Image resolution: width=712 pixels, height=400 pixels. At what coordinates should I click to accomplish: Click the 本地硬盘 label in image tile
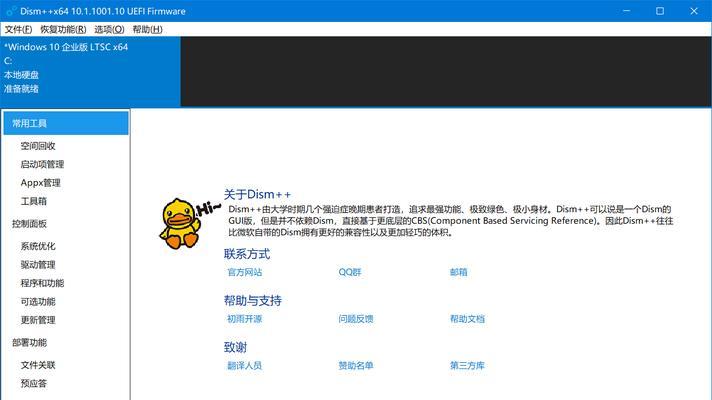[x=21, y=75]
